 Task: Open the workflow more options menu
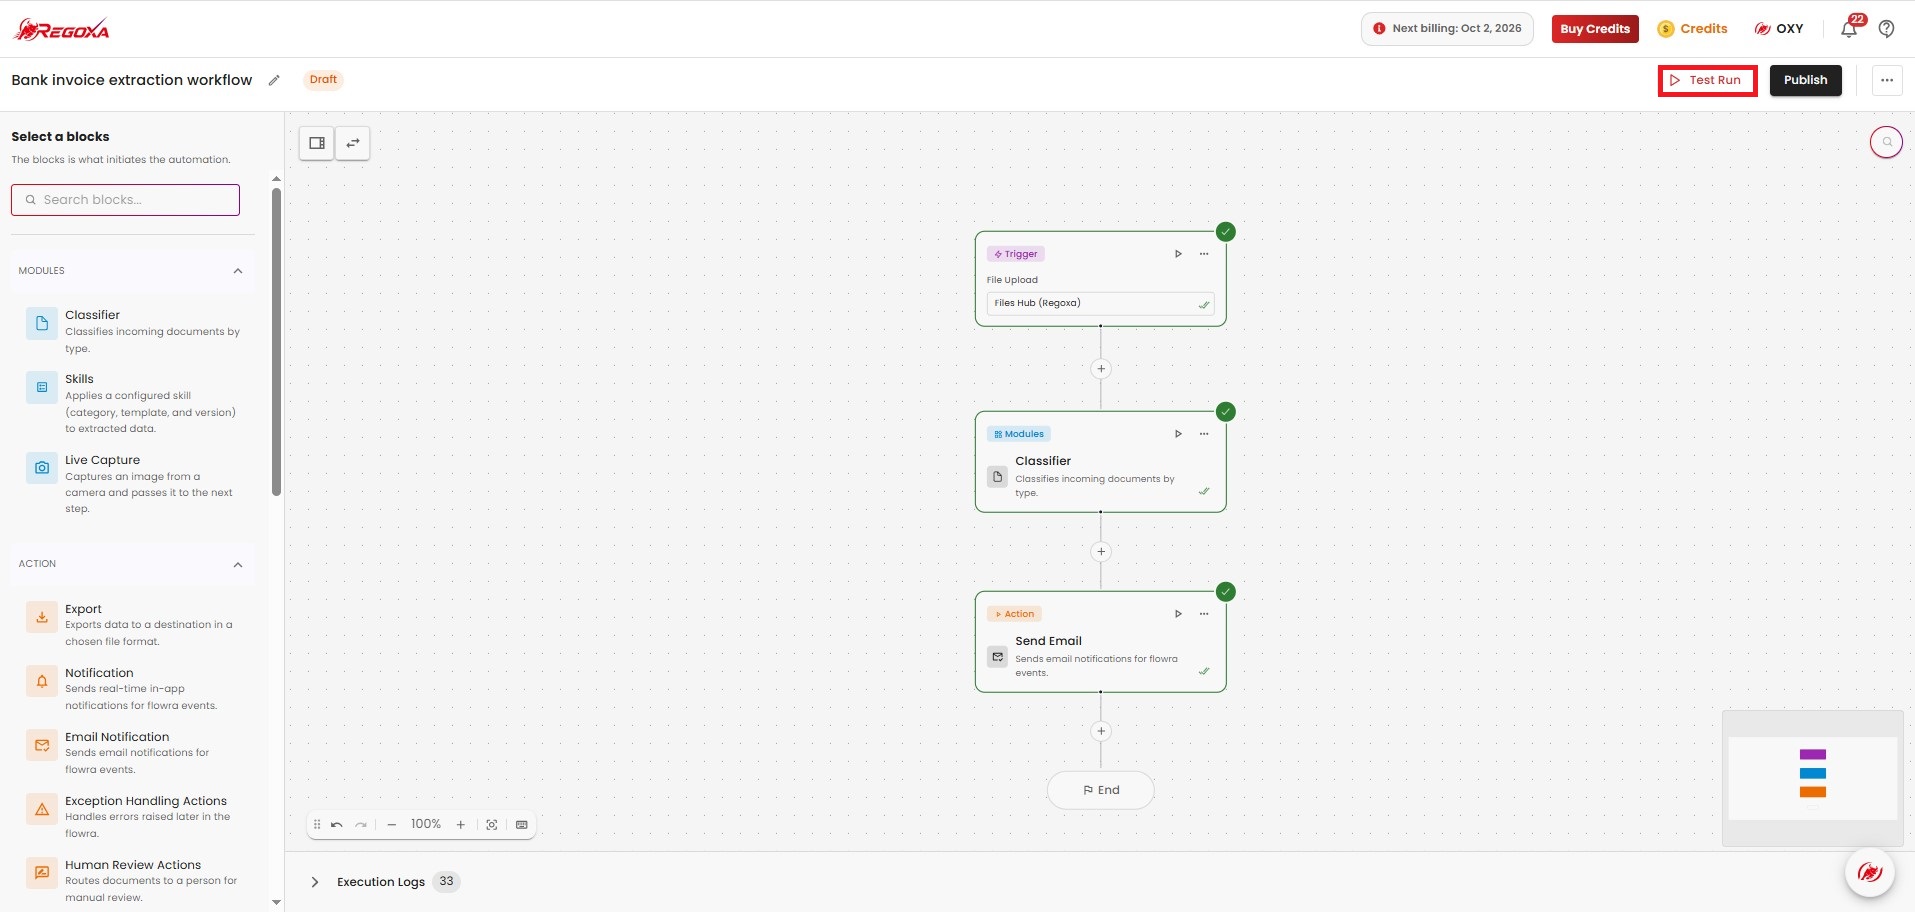(x=1887, y=80)
